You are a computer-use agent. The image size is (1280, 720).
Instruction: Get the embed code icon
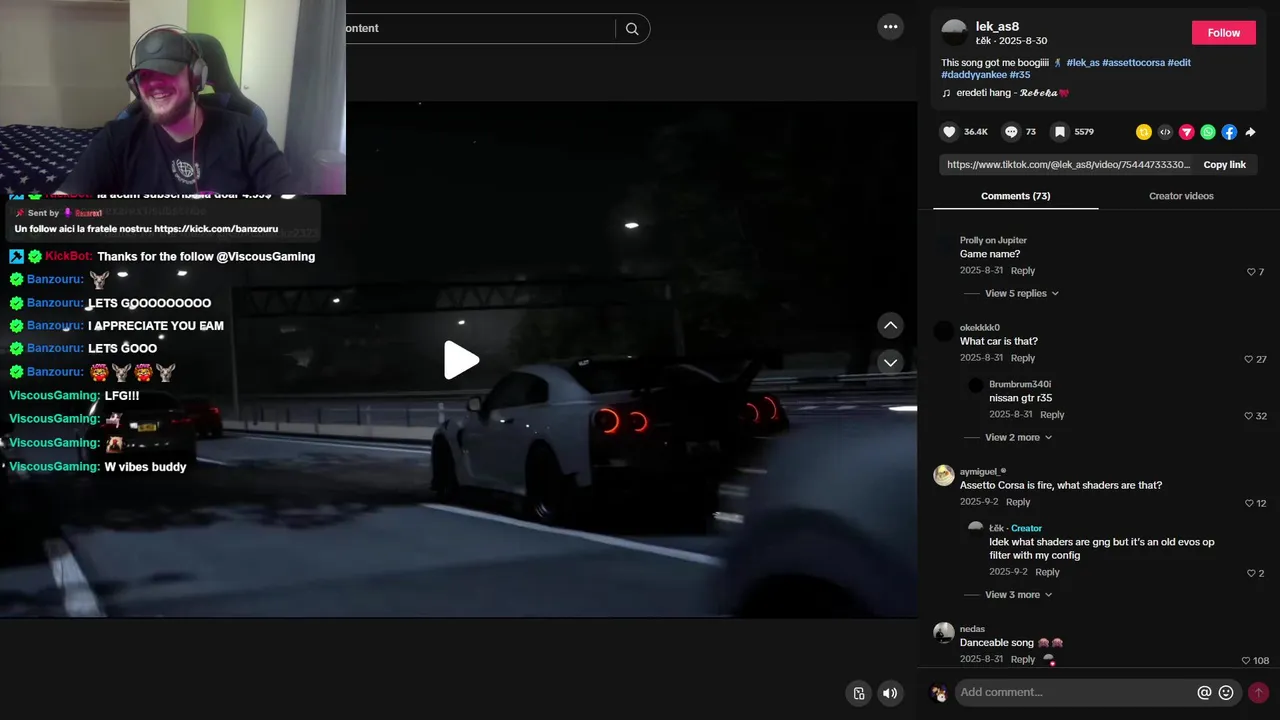tap(1165, 132)
